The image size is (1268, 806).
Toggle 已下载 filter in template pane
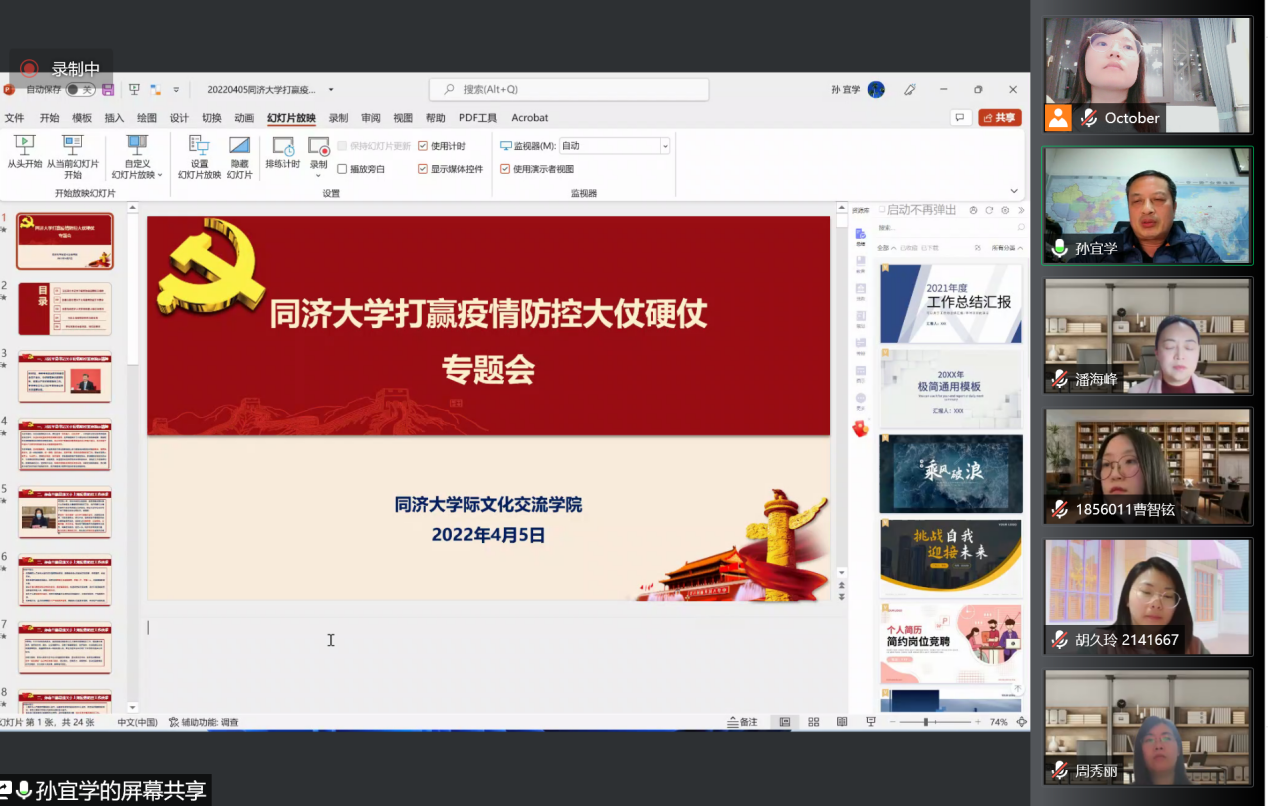click(x=929, y=248)
